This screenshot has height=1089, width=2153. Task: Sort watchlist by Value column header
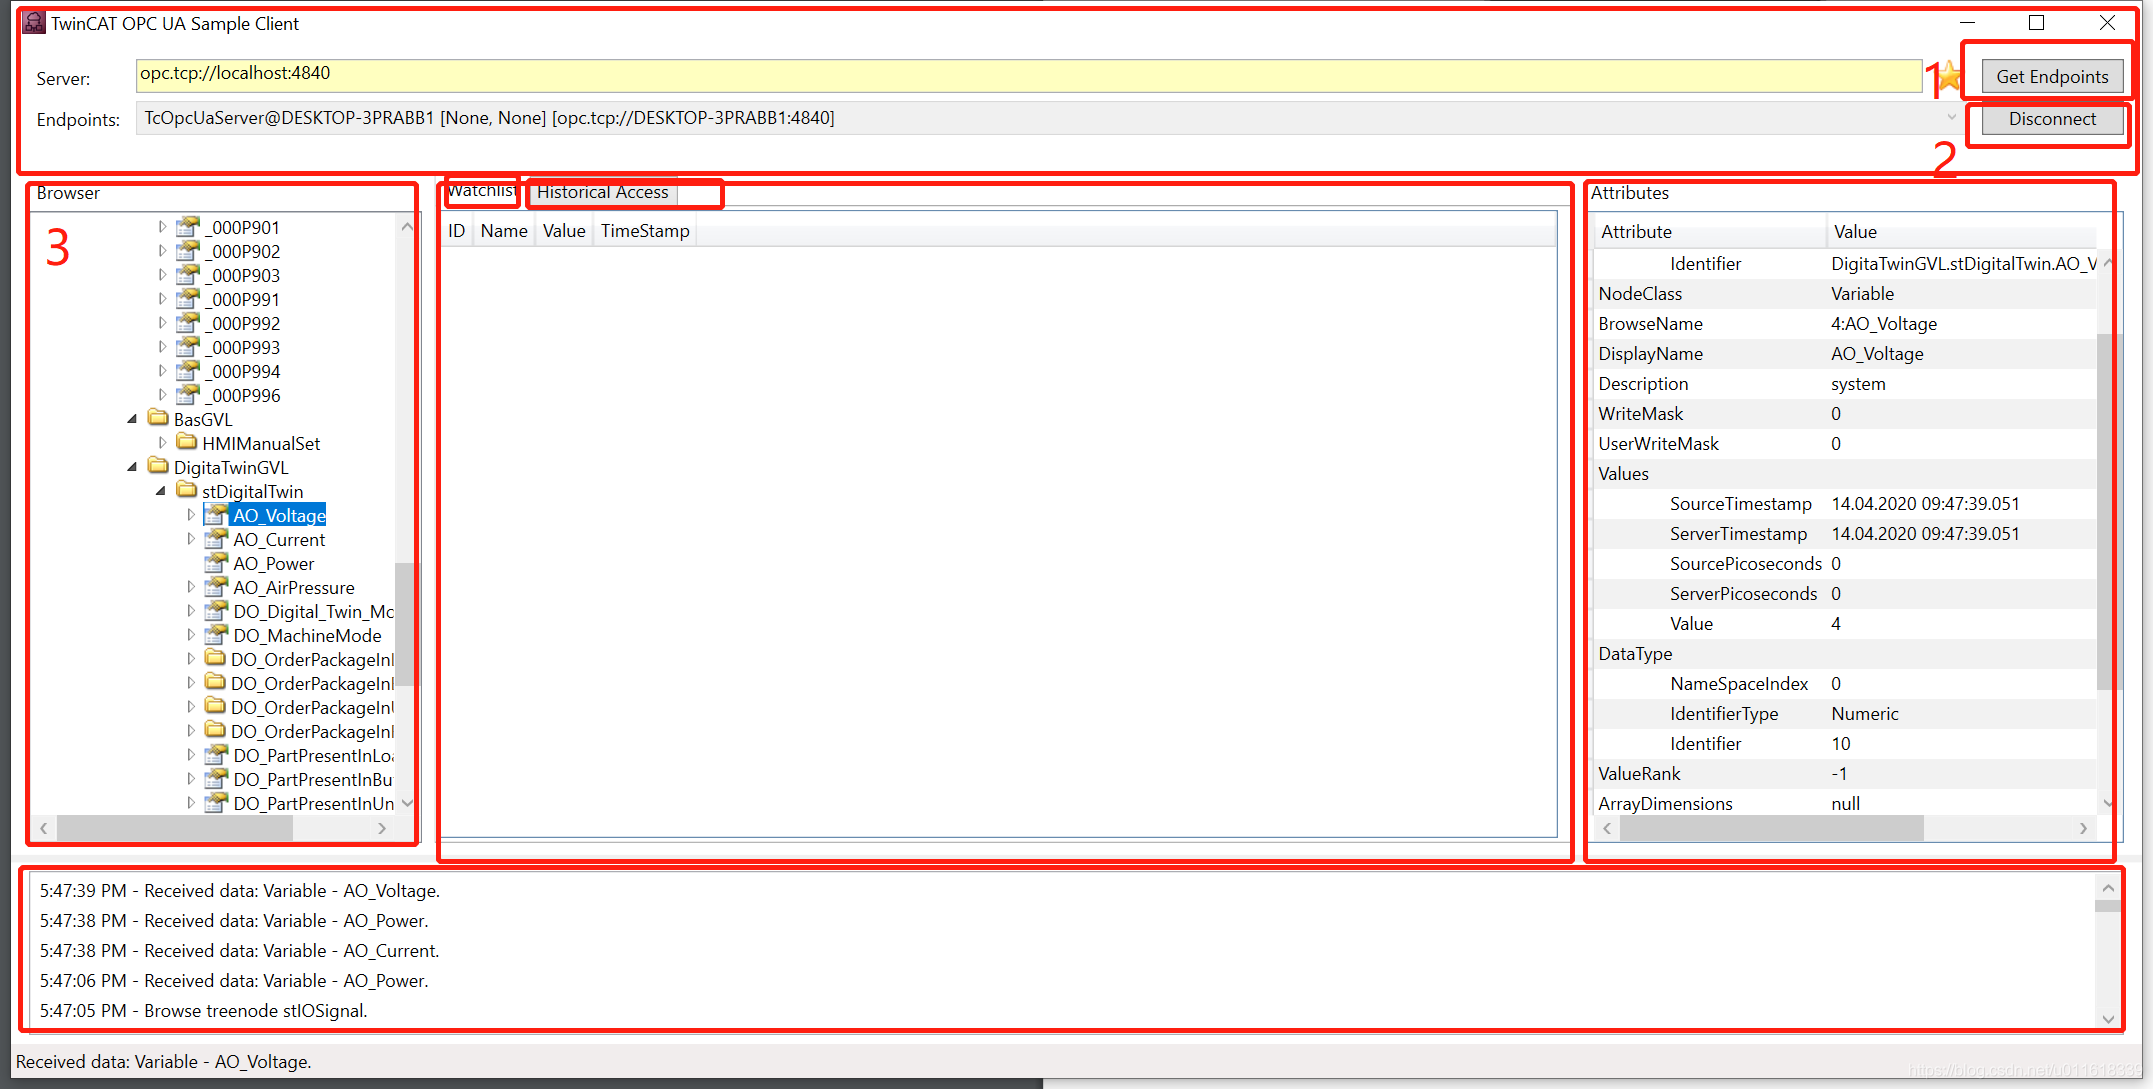tap(564, 231)
